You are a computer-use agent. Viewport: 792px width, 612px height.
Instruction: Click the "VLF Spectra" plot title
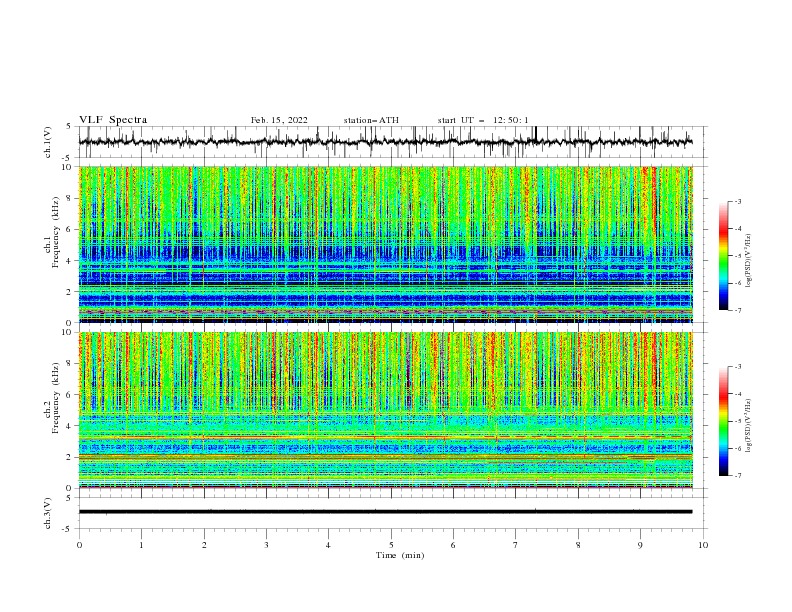[113, 120]
